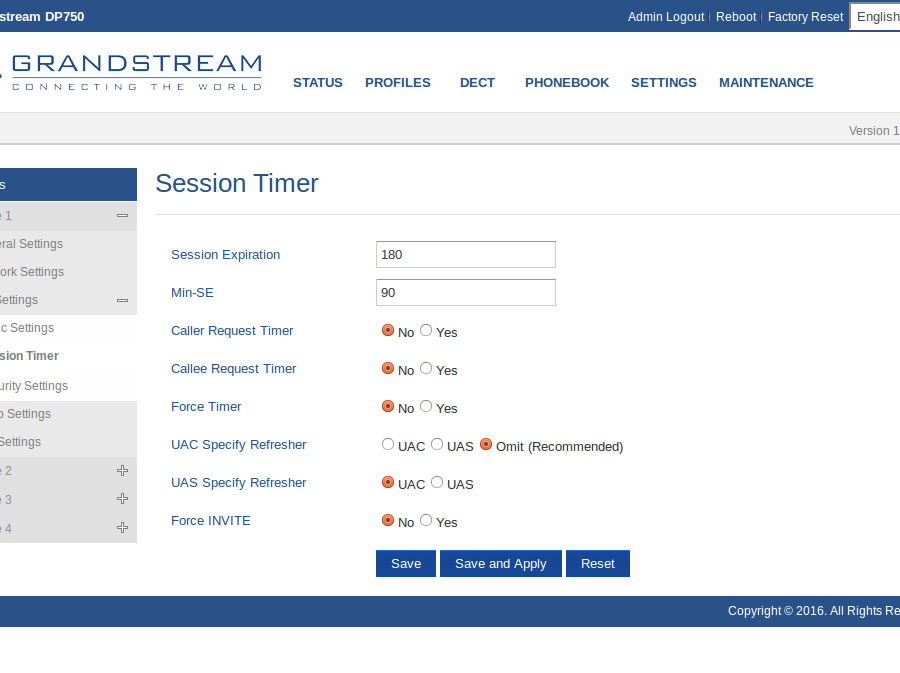Expand the third profile plus icon
The height and width of the screenshot is (673, 900).
[122, 499]
